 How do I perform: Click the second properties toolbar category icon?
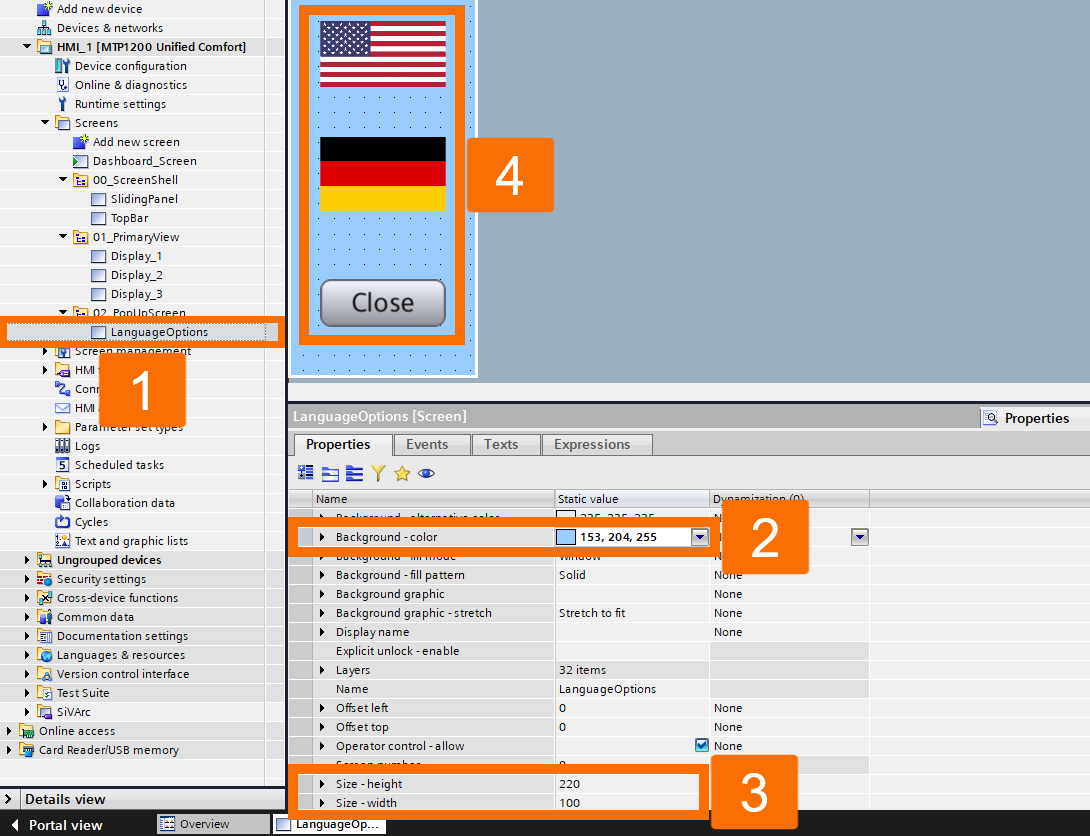click(330, 474)
